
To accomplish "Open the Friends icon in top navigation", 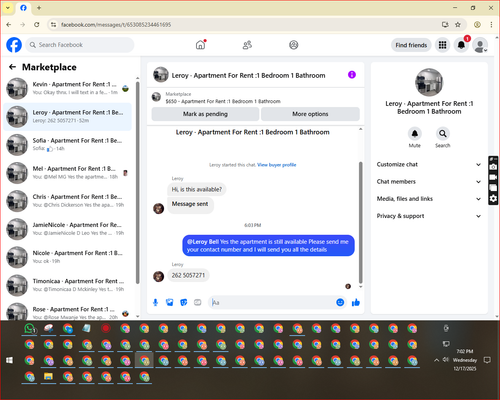I will pyautogui.click(x=247, y=45).
